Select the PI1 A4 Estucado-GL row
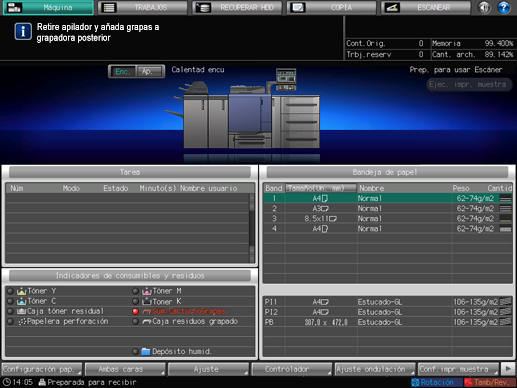This screenshot has height=388, width=517. pos(388,302)
